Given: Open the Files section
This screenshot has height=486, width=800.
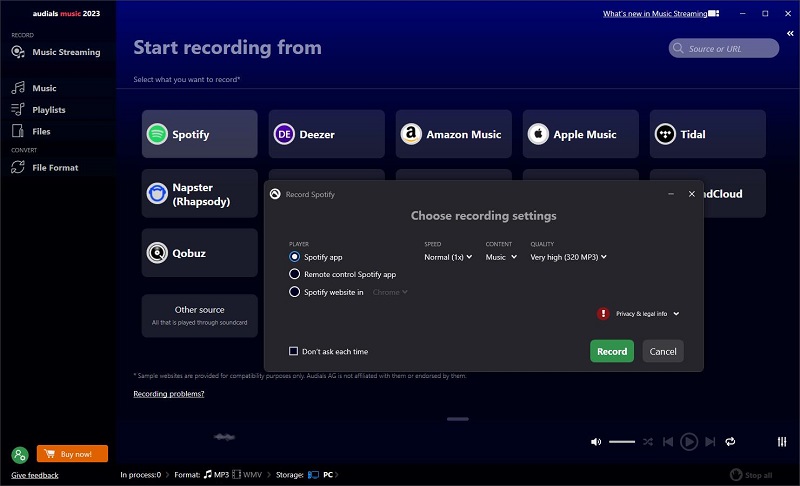Looking at the screenshot, I should click(31, 131).
